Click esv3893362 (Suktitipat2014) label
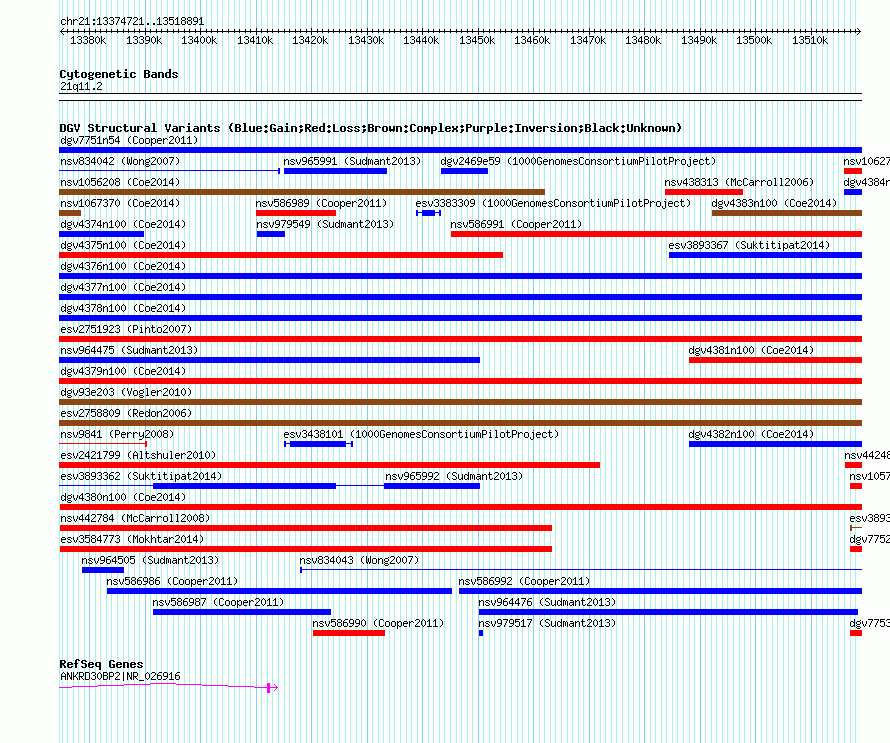This screenshot has width=890, height=743. click(141, 476)
